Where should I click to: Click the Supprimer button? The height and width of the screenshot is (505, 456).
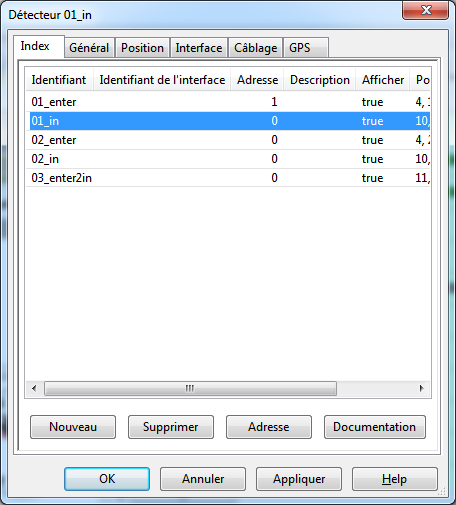[x=171, y=427]
